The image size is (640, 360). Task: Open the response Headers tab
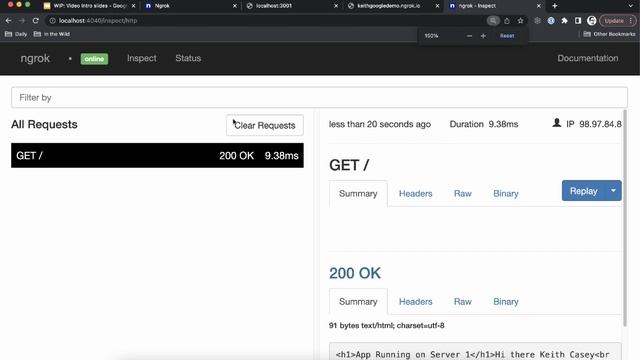416,302
